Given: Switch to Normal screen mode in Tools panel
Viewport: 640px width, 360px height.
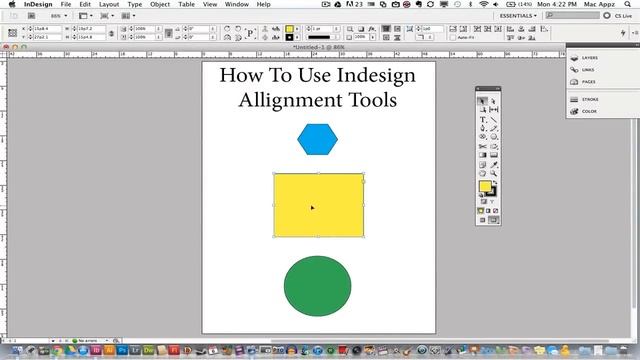Looking at the screenshot, I should pyautogui.click(x=482, y=220).
